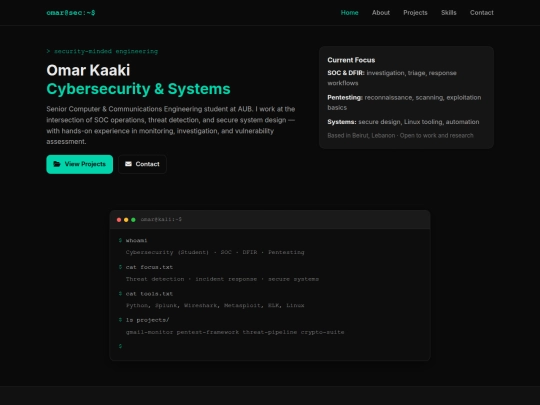Image resolution: width=540 pixels, height=405 pixels.
Task: Click the SOC & DFIR focus entry
Action: [392, 78]
